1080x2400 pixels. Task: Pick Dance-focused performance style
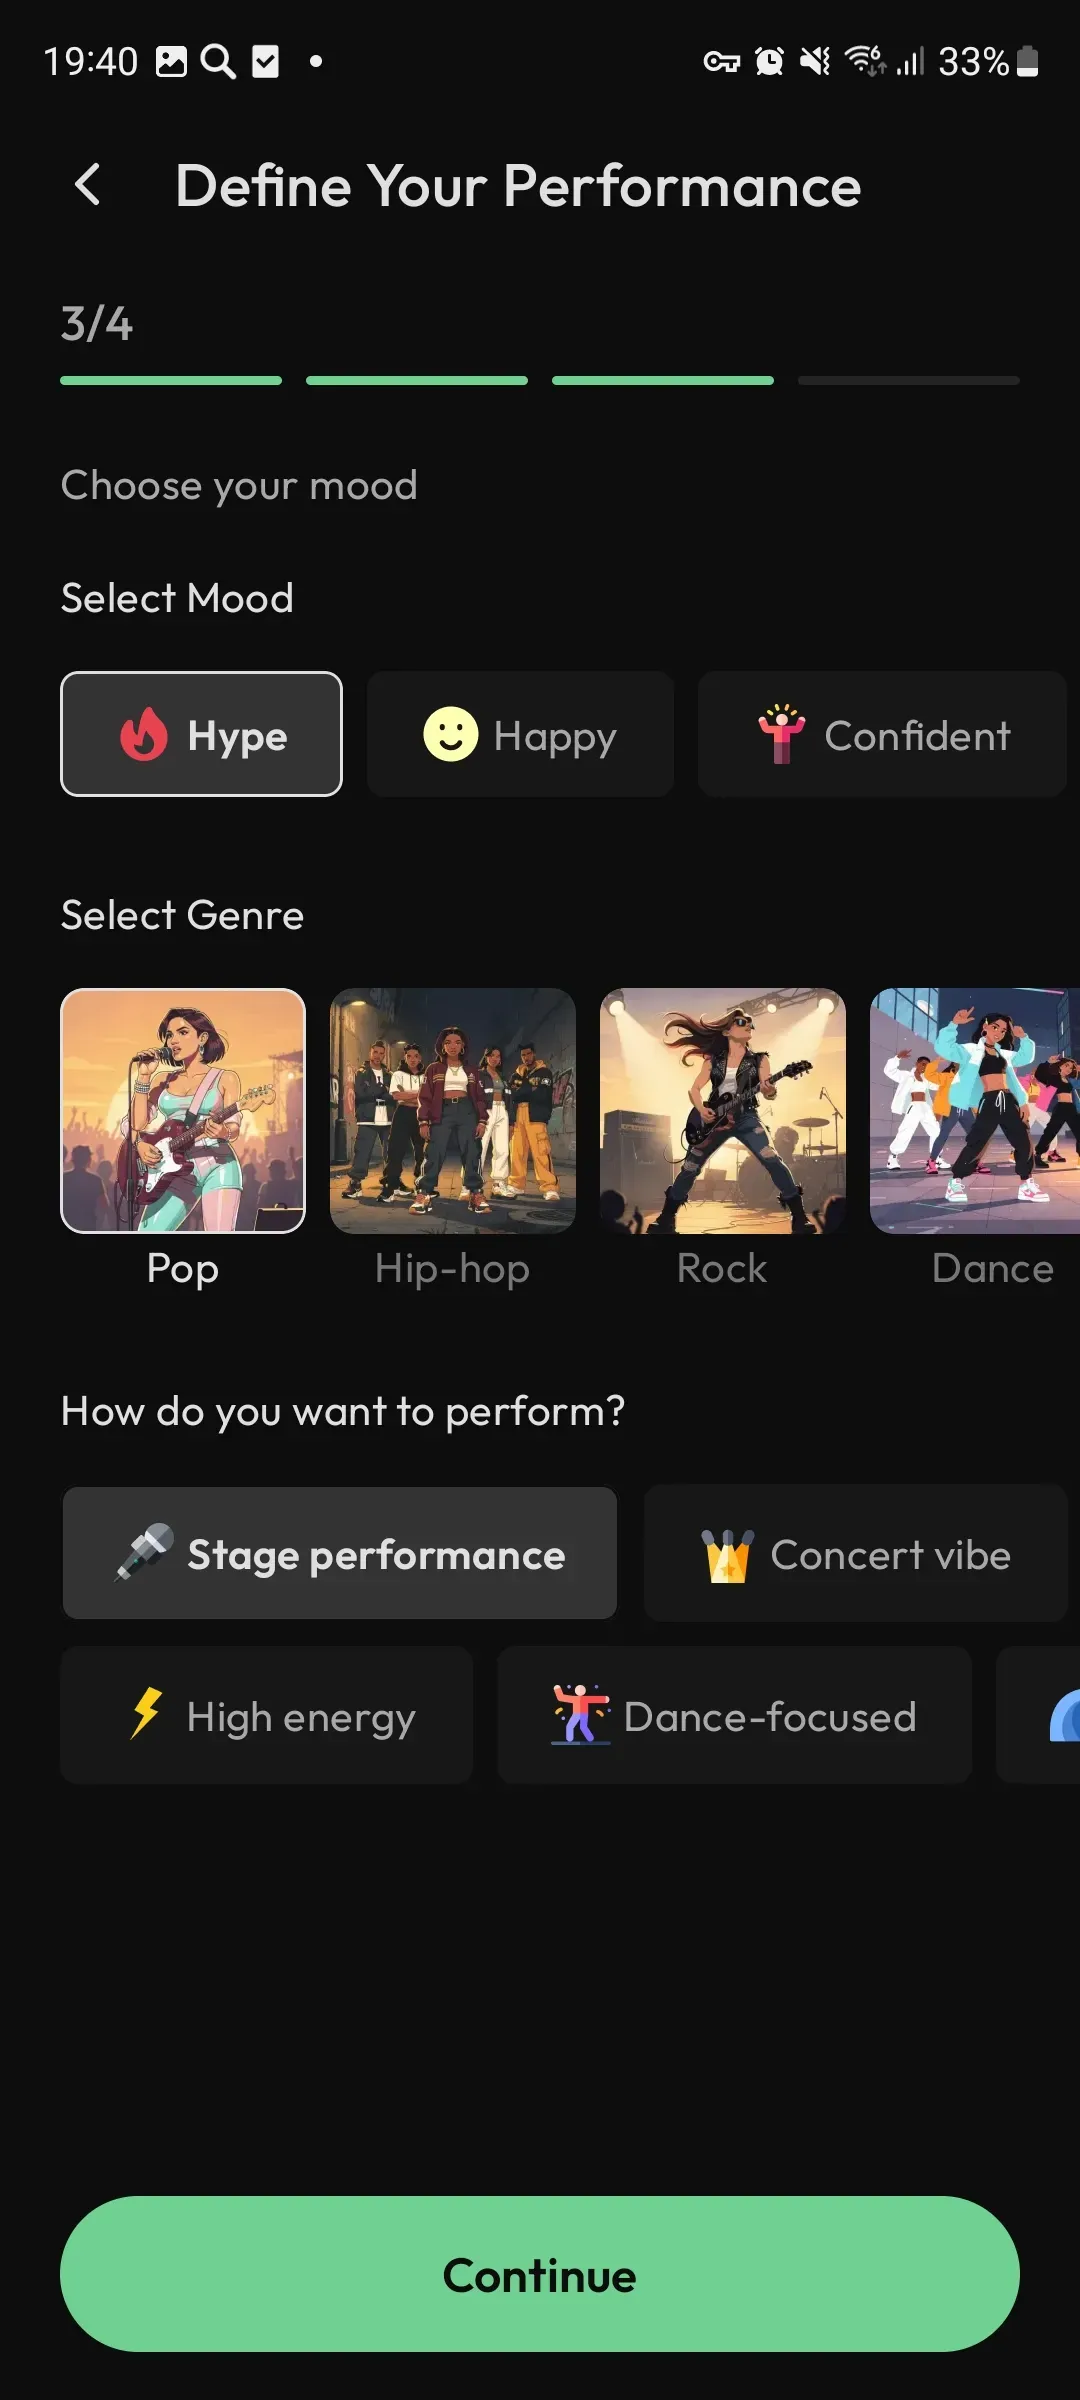click(x=734, y=1716)
